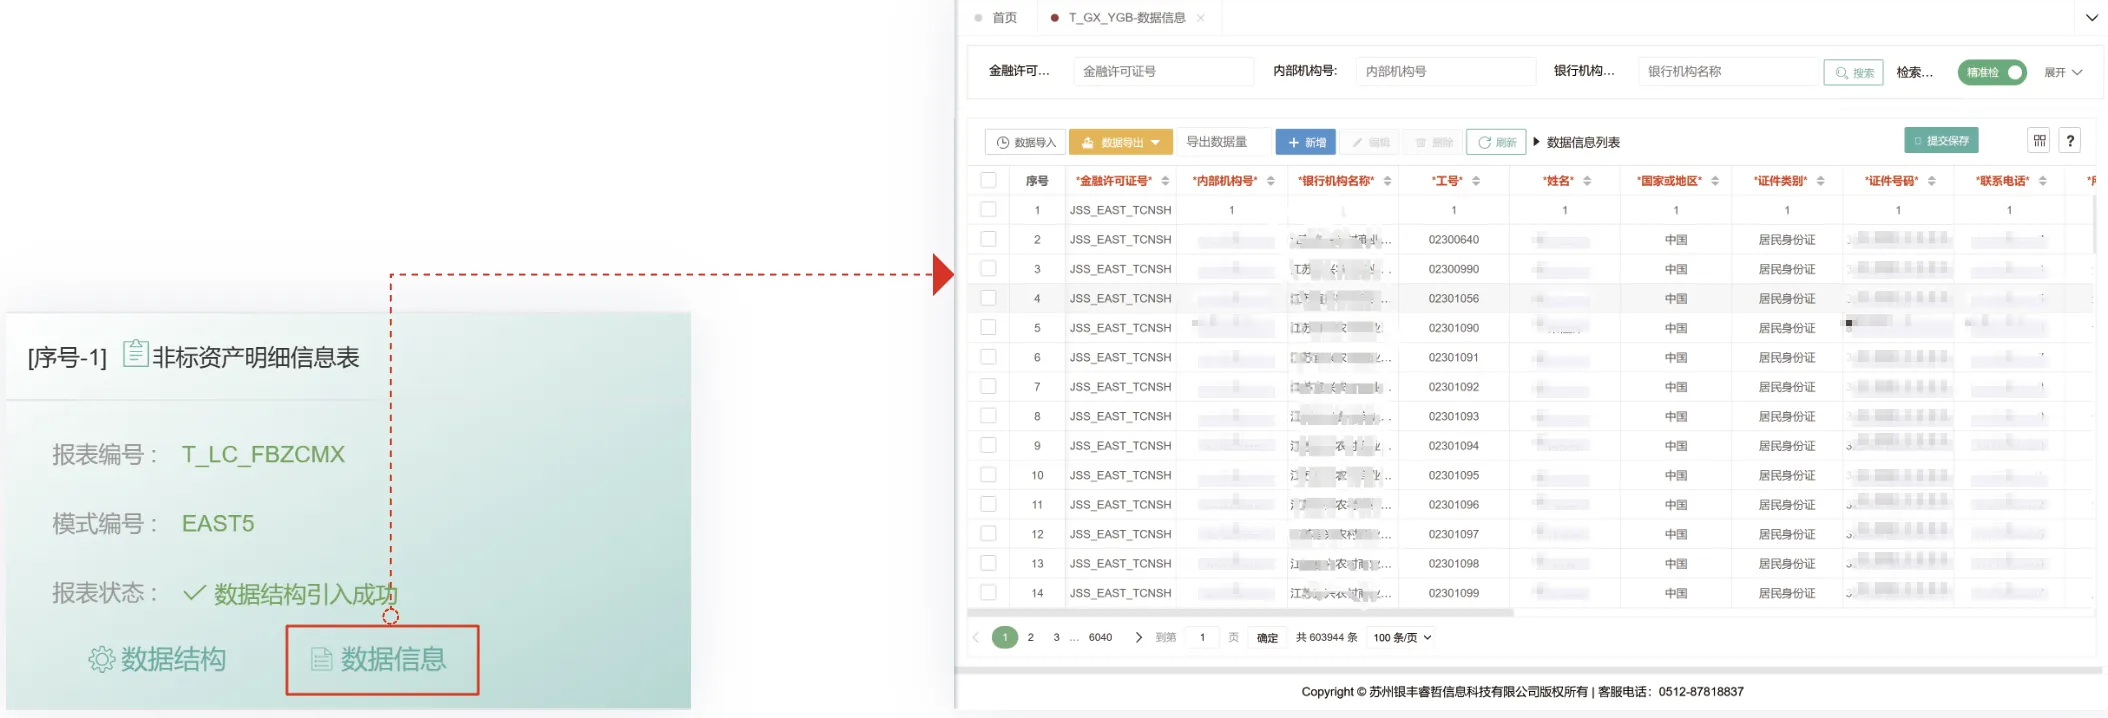This screenshot has width=2108, height=718.
Task: Switch to the 首页 tab
Action: [x=1003, y=18]
